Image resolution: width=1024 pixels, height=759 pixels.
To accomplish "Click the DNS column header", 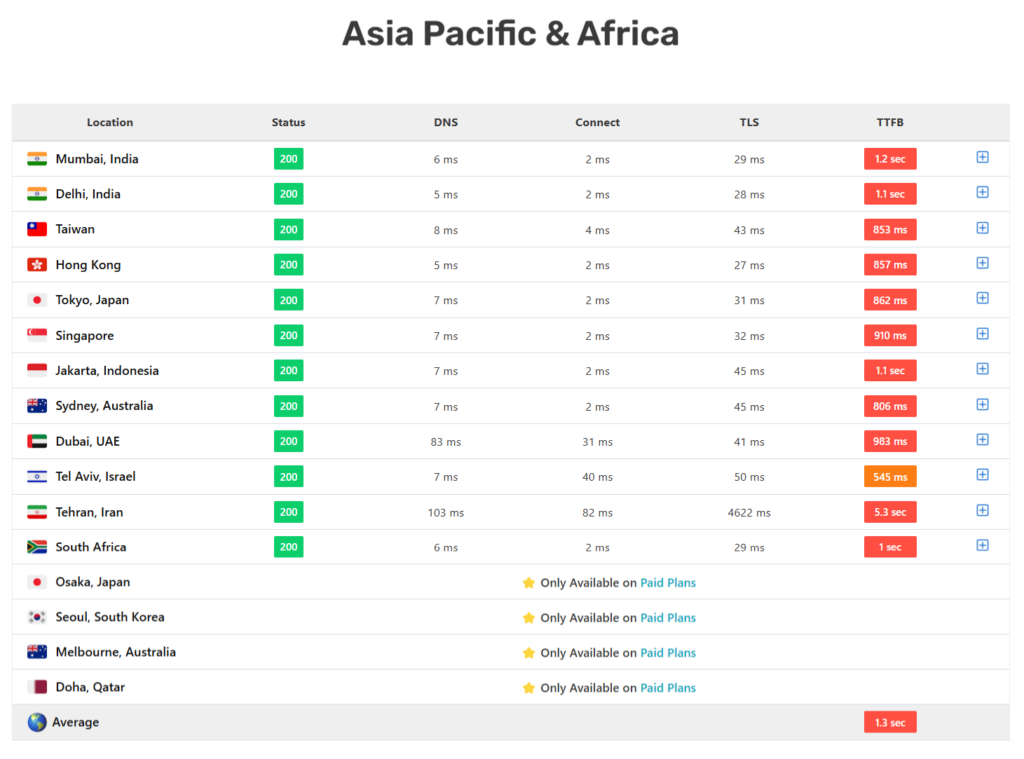I will 446,122.
